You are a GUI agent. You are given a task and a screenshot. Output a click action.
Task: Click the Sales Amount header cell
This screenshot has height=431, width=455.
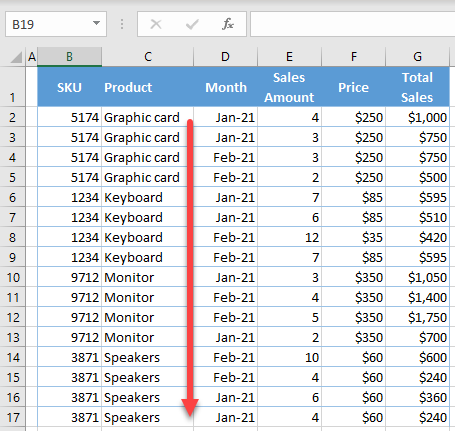289,87
